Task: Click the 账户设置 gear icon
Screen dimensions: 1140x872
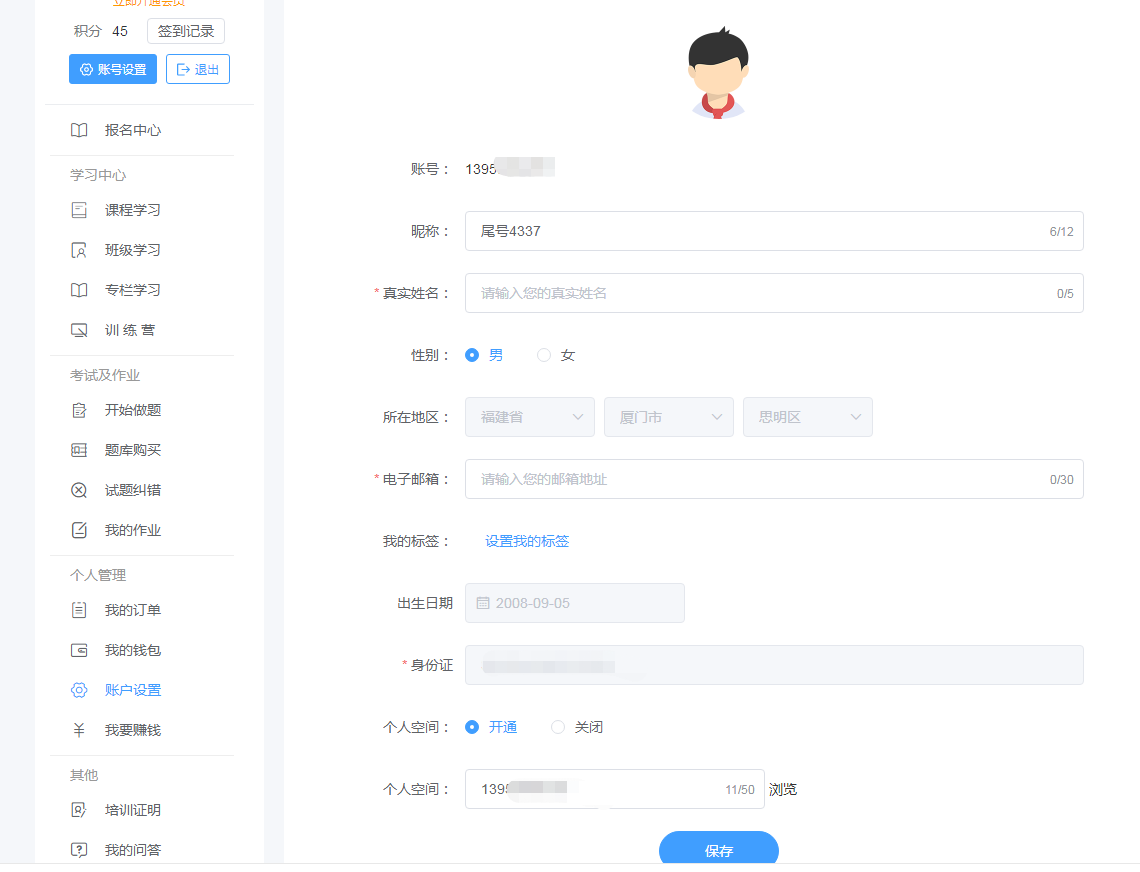Action: pyautogui.click(x=79, y=690)
